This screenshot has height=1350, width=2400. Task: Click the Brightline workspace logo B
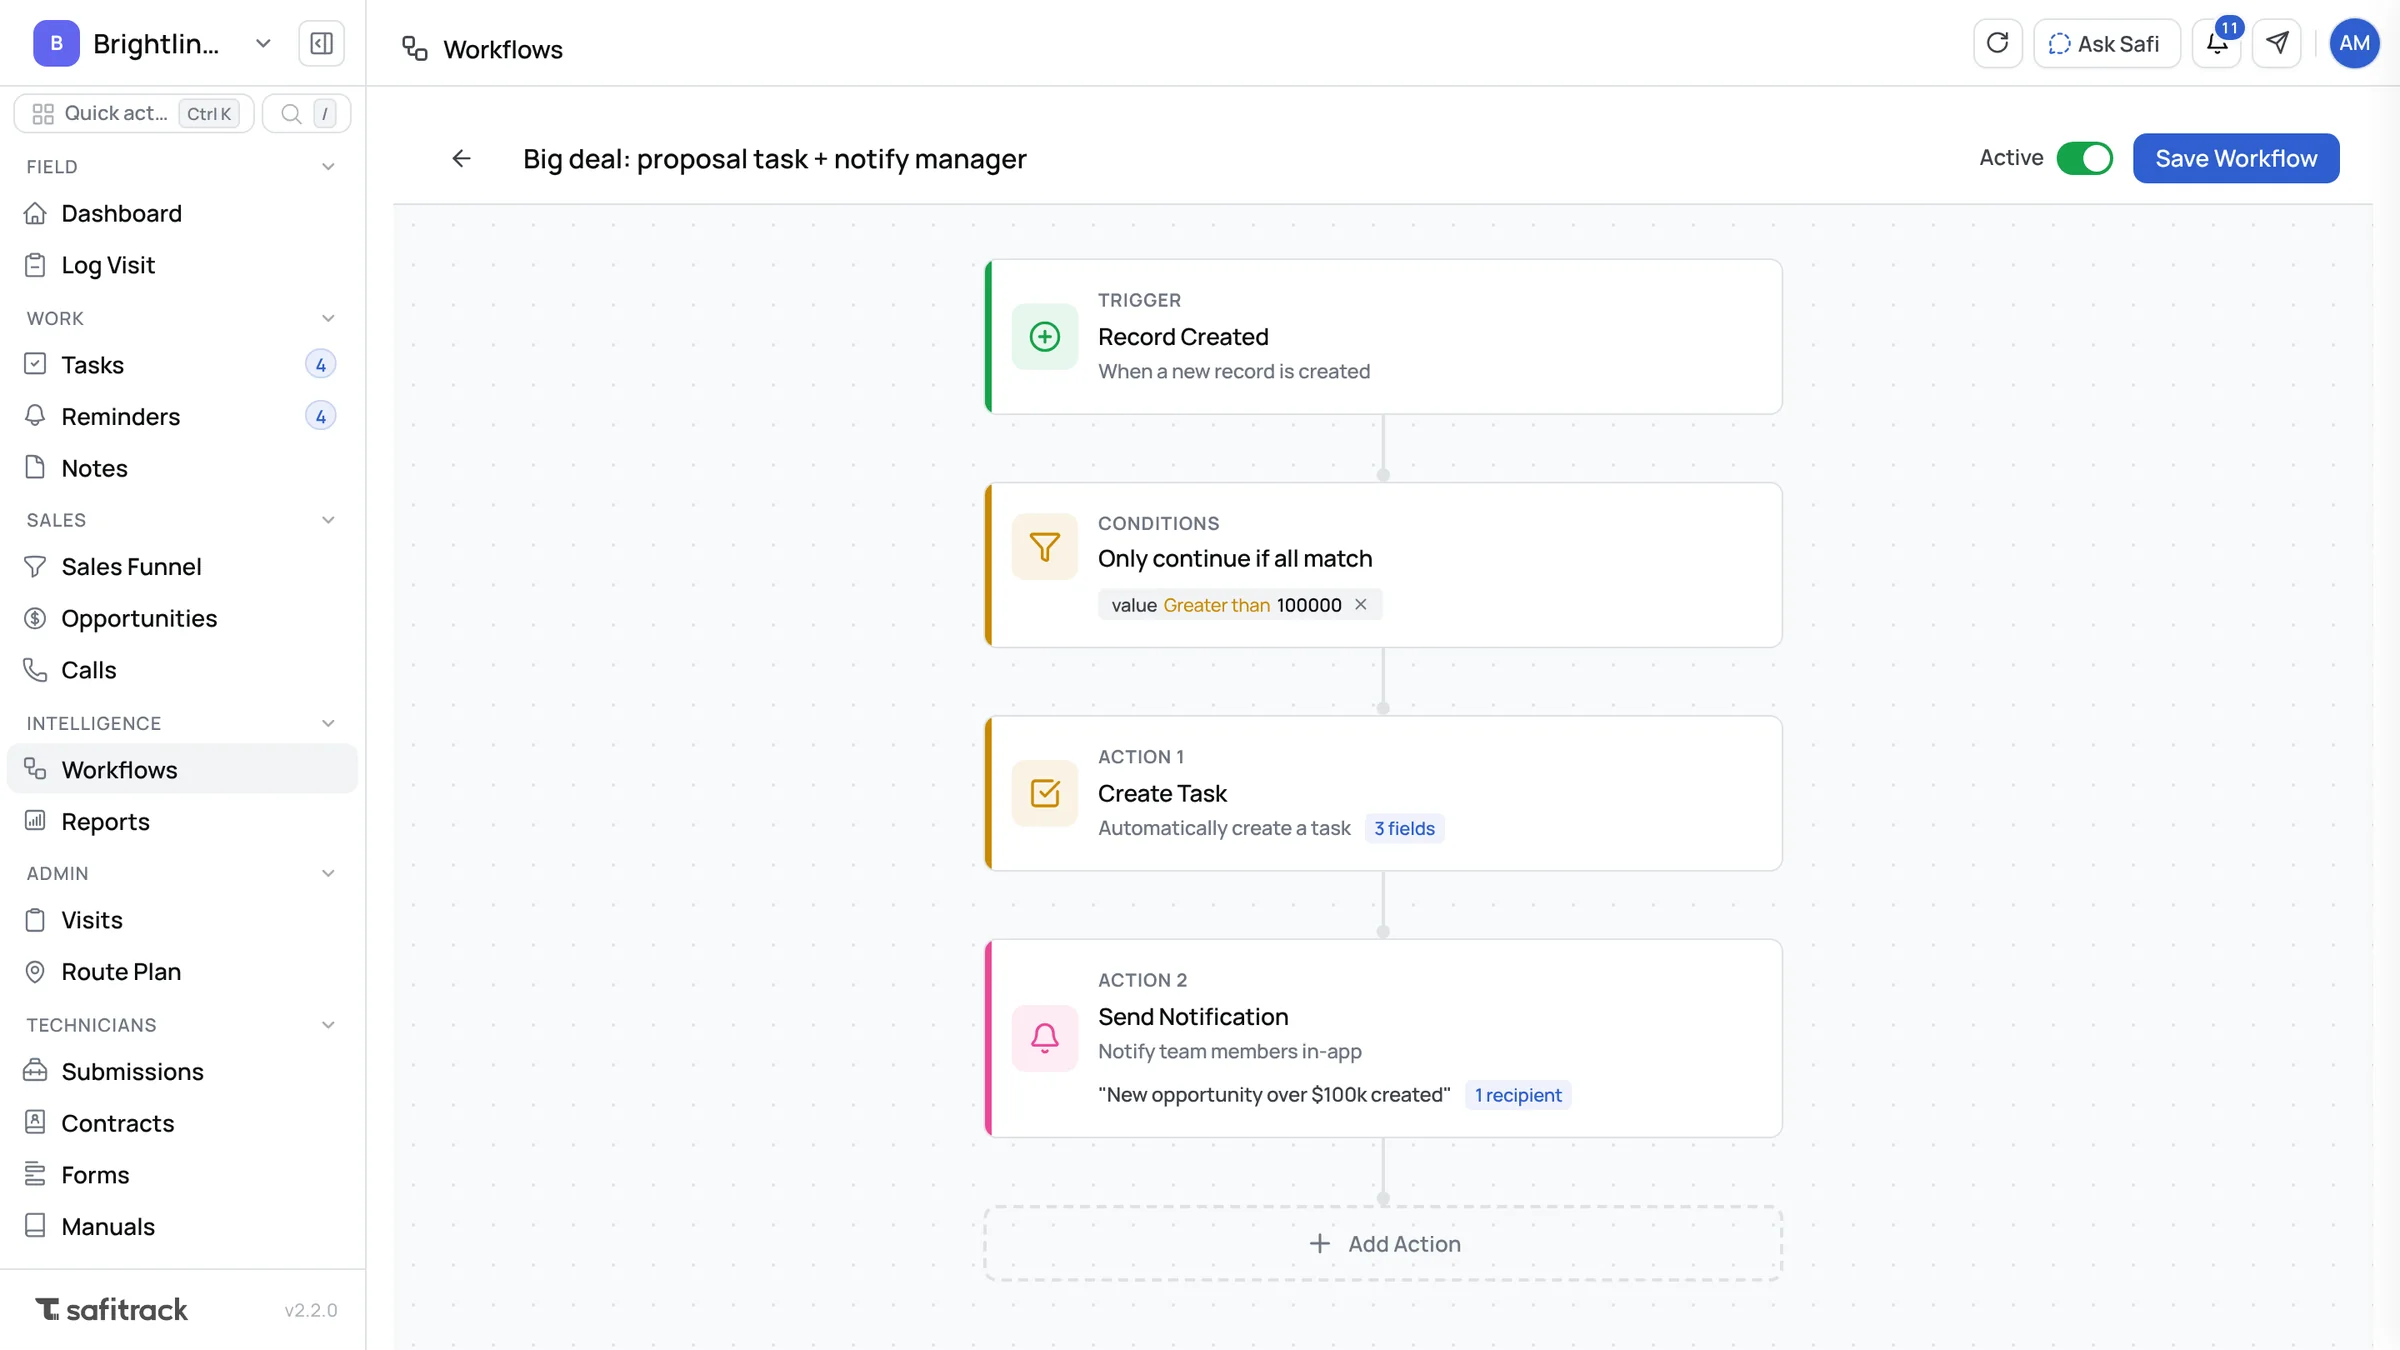pyautogui.click(x=56, y=43)
